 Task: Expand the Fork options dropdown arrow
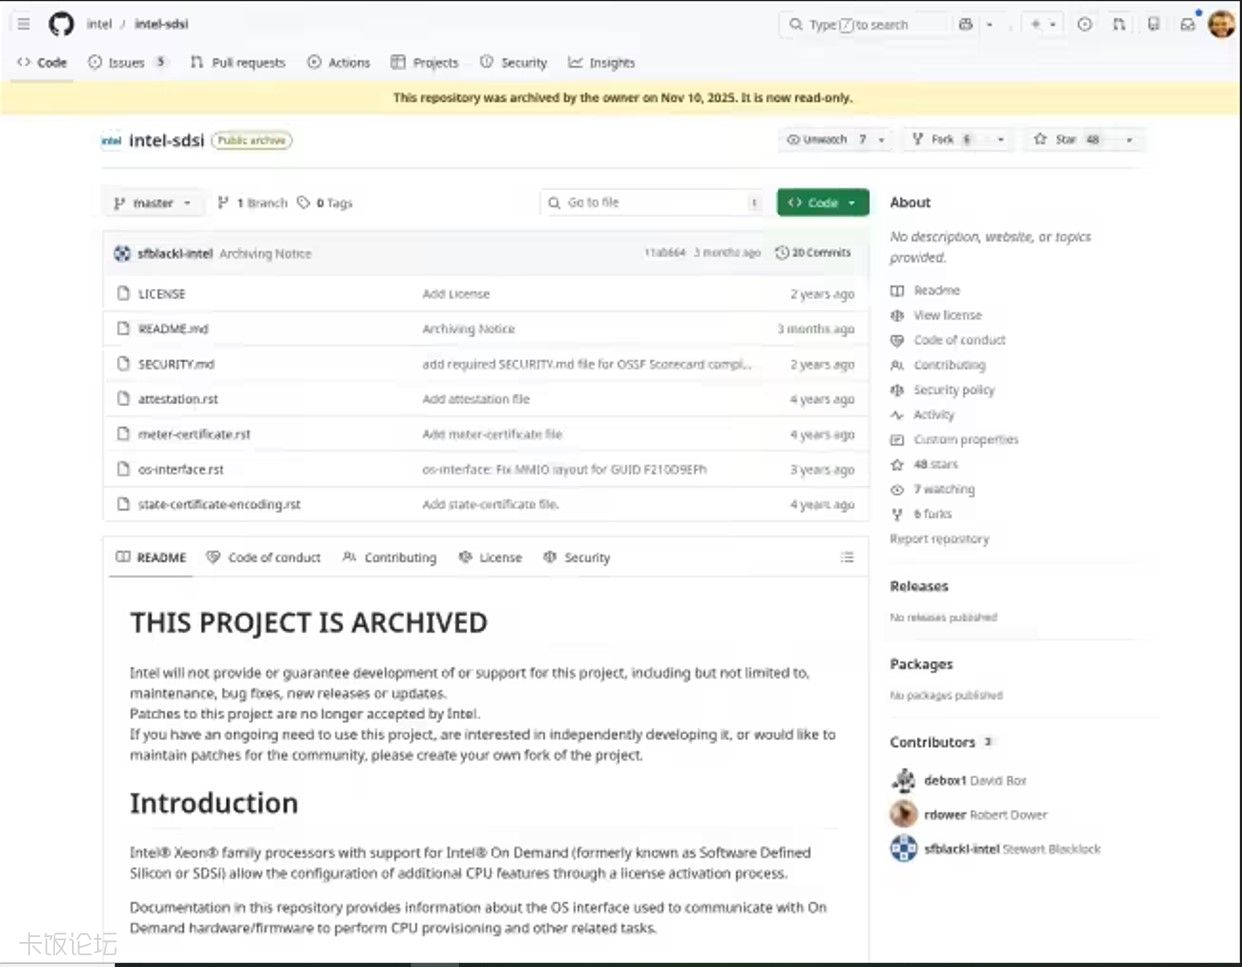(1000, 140)
